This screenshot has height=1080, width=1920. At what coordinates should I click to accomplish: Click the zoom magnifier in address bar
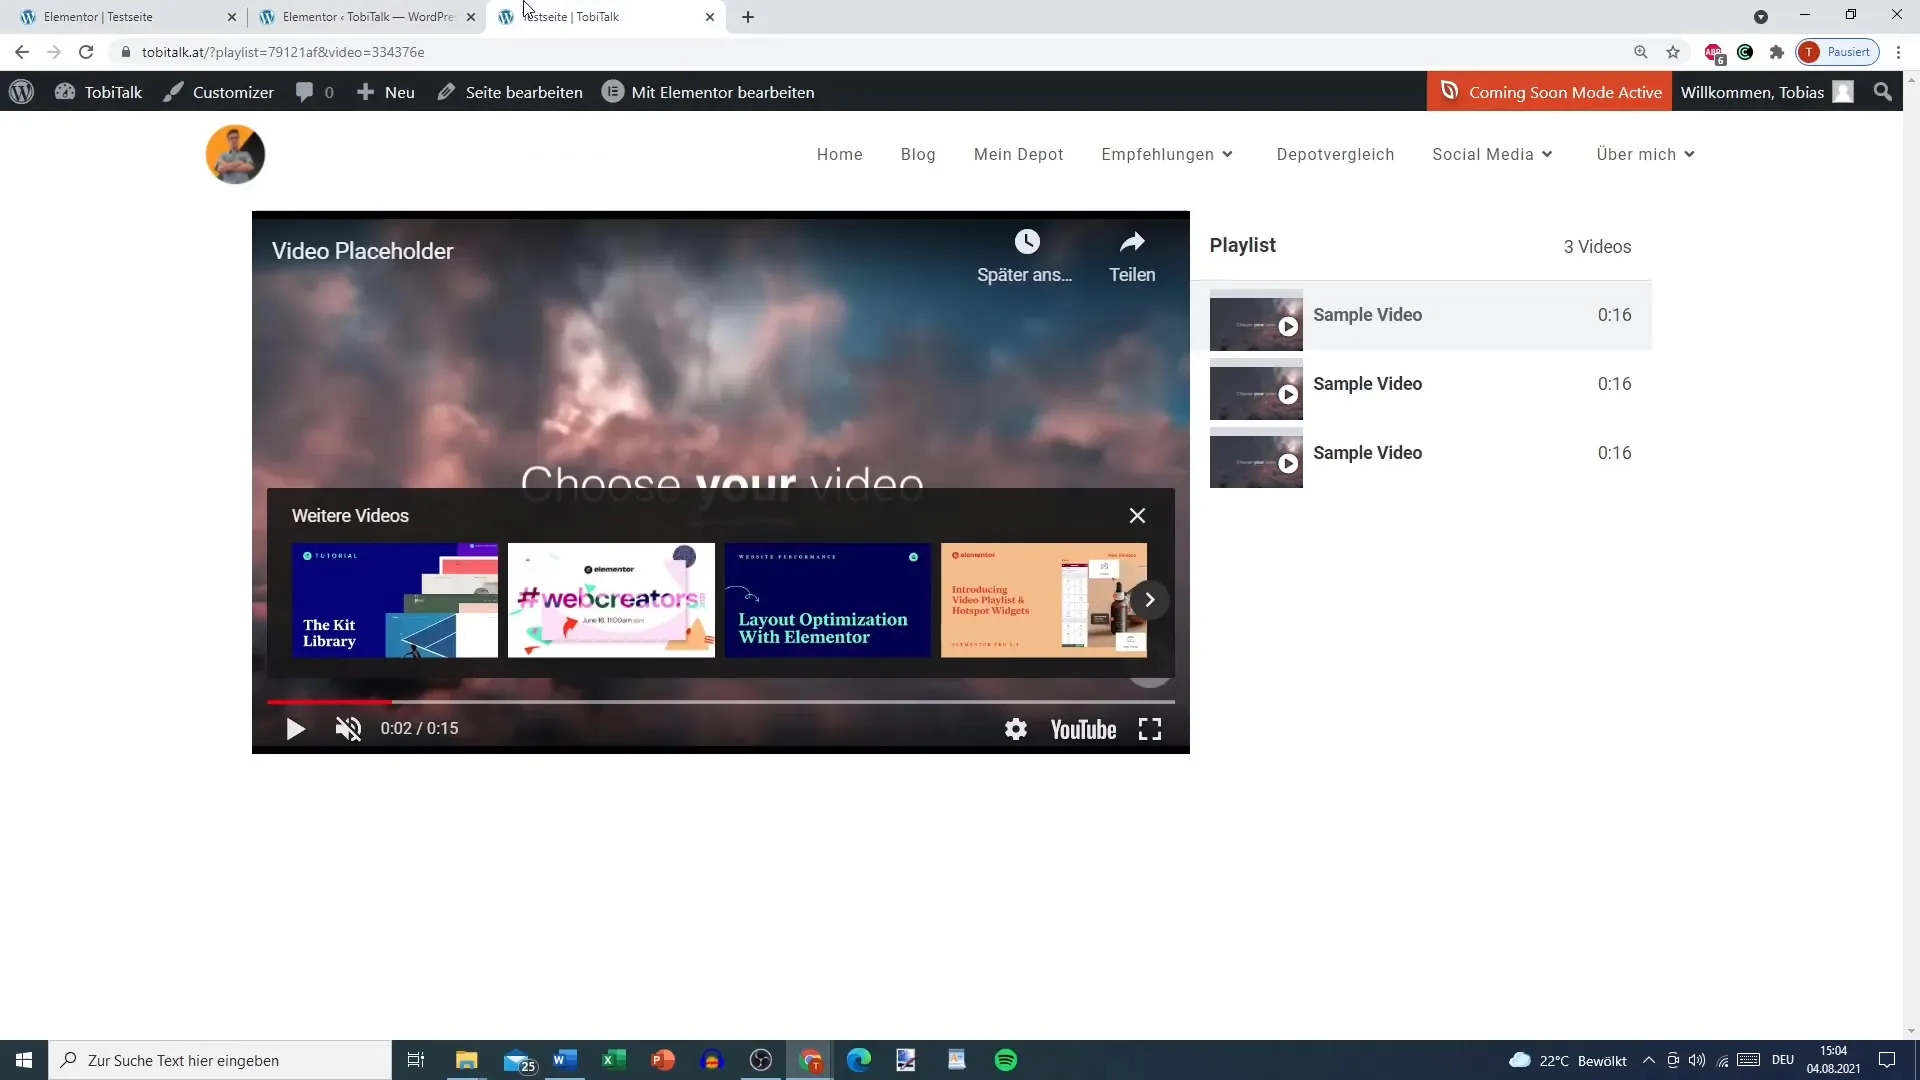(1640, 52)
